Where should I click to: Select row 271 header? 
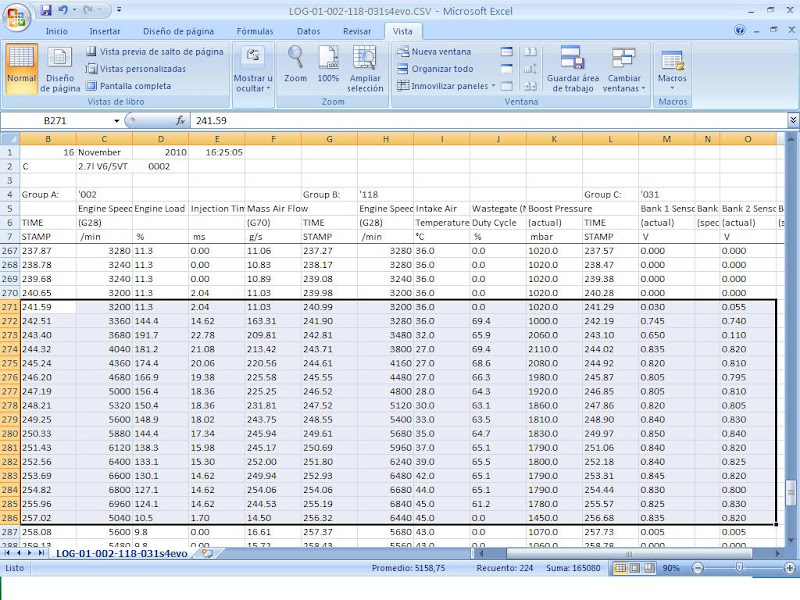click(x=10, y=307)
